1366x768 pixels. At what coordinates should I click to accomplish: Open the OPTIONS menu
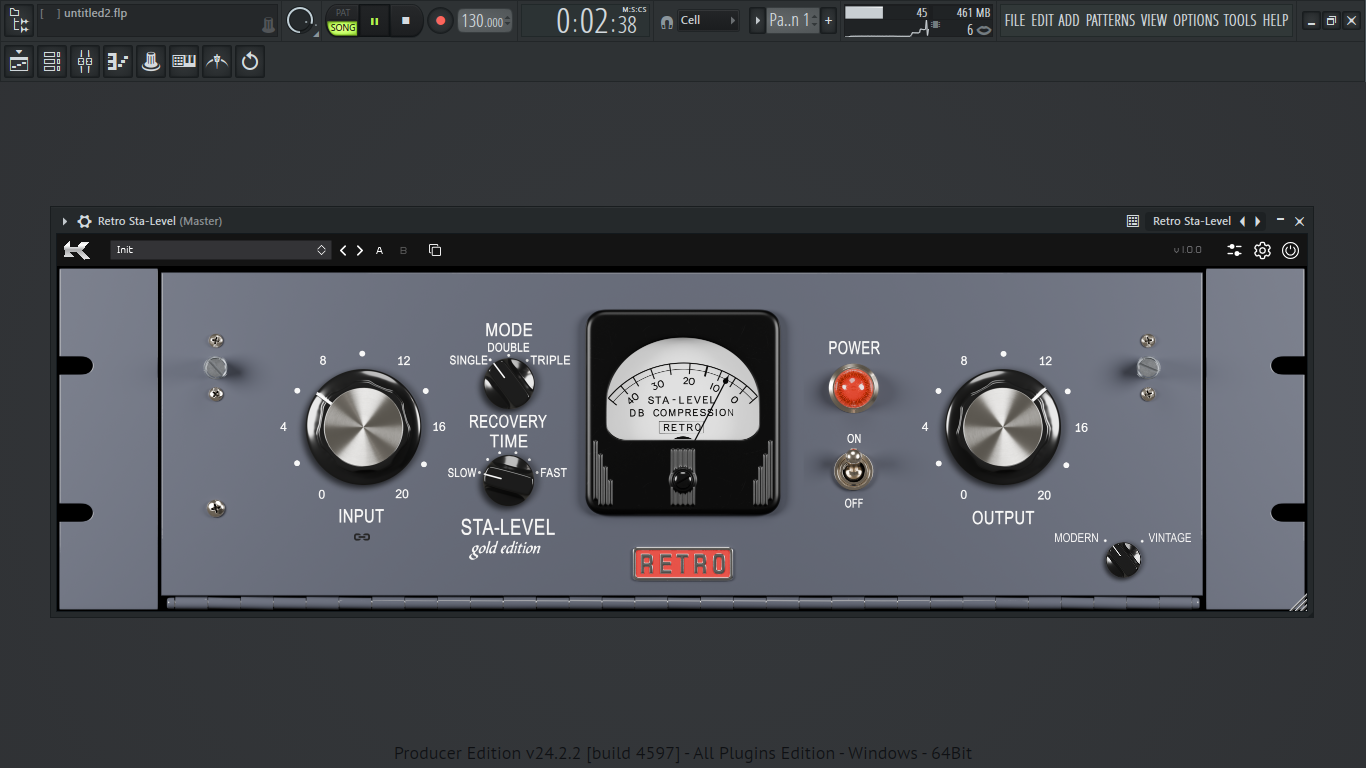1196,20
